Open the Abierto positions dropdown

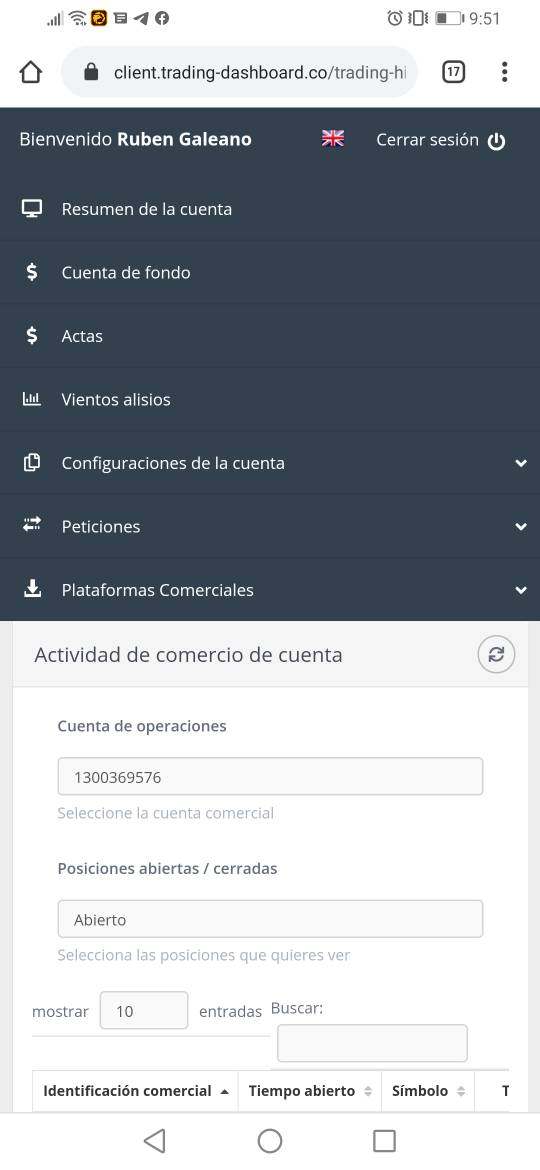click(x=270, y=919)
